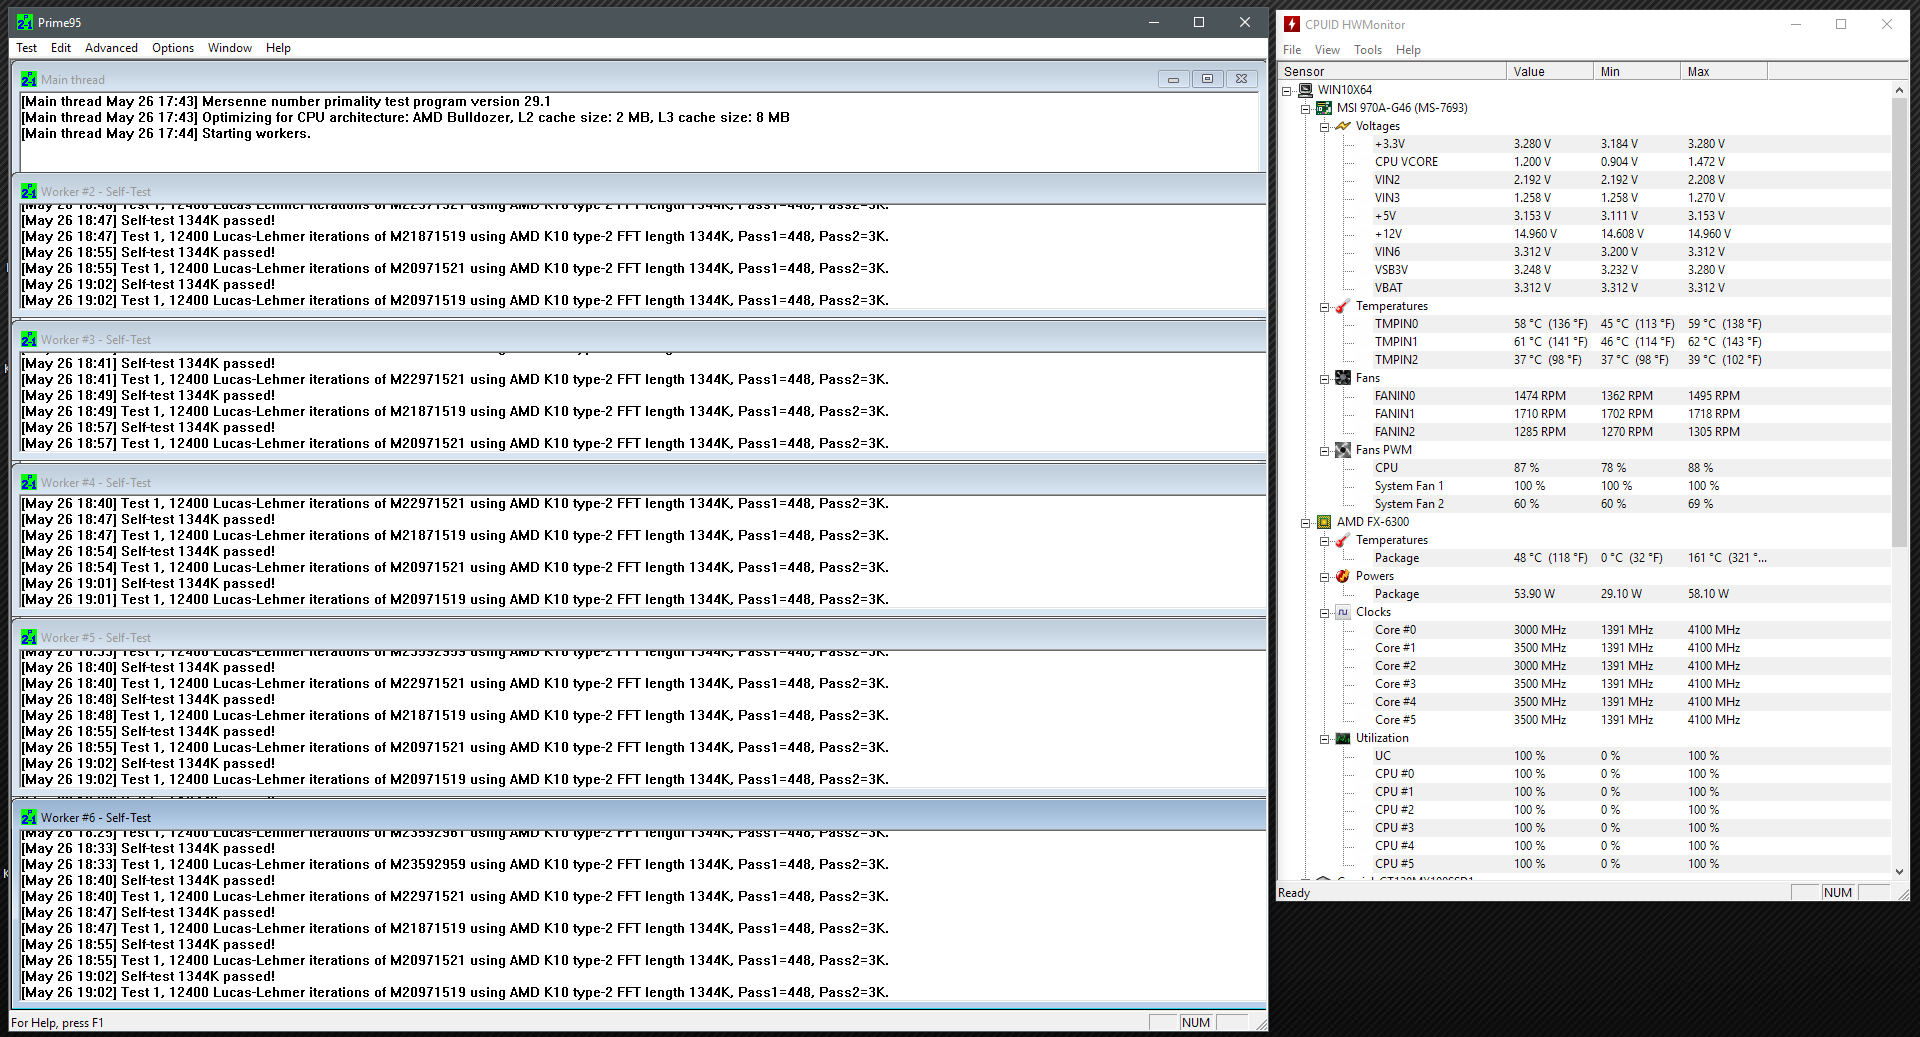Click Ready text in HWMonitor status bar
This screenshot has width=1920, height=1037.
tap(1294, 893)
